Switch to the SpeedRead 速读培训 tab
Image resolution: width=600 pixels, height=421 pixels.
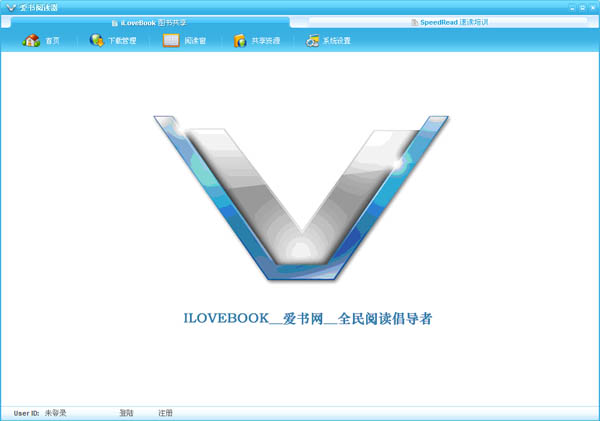450,22
